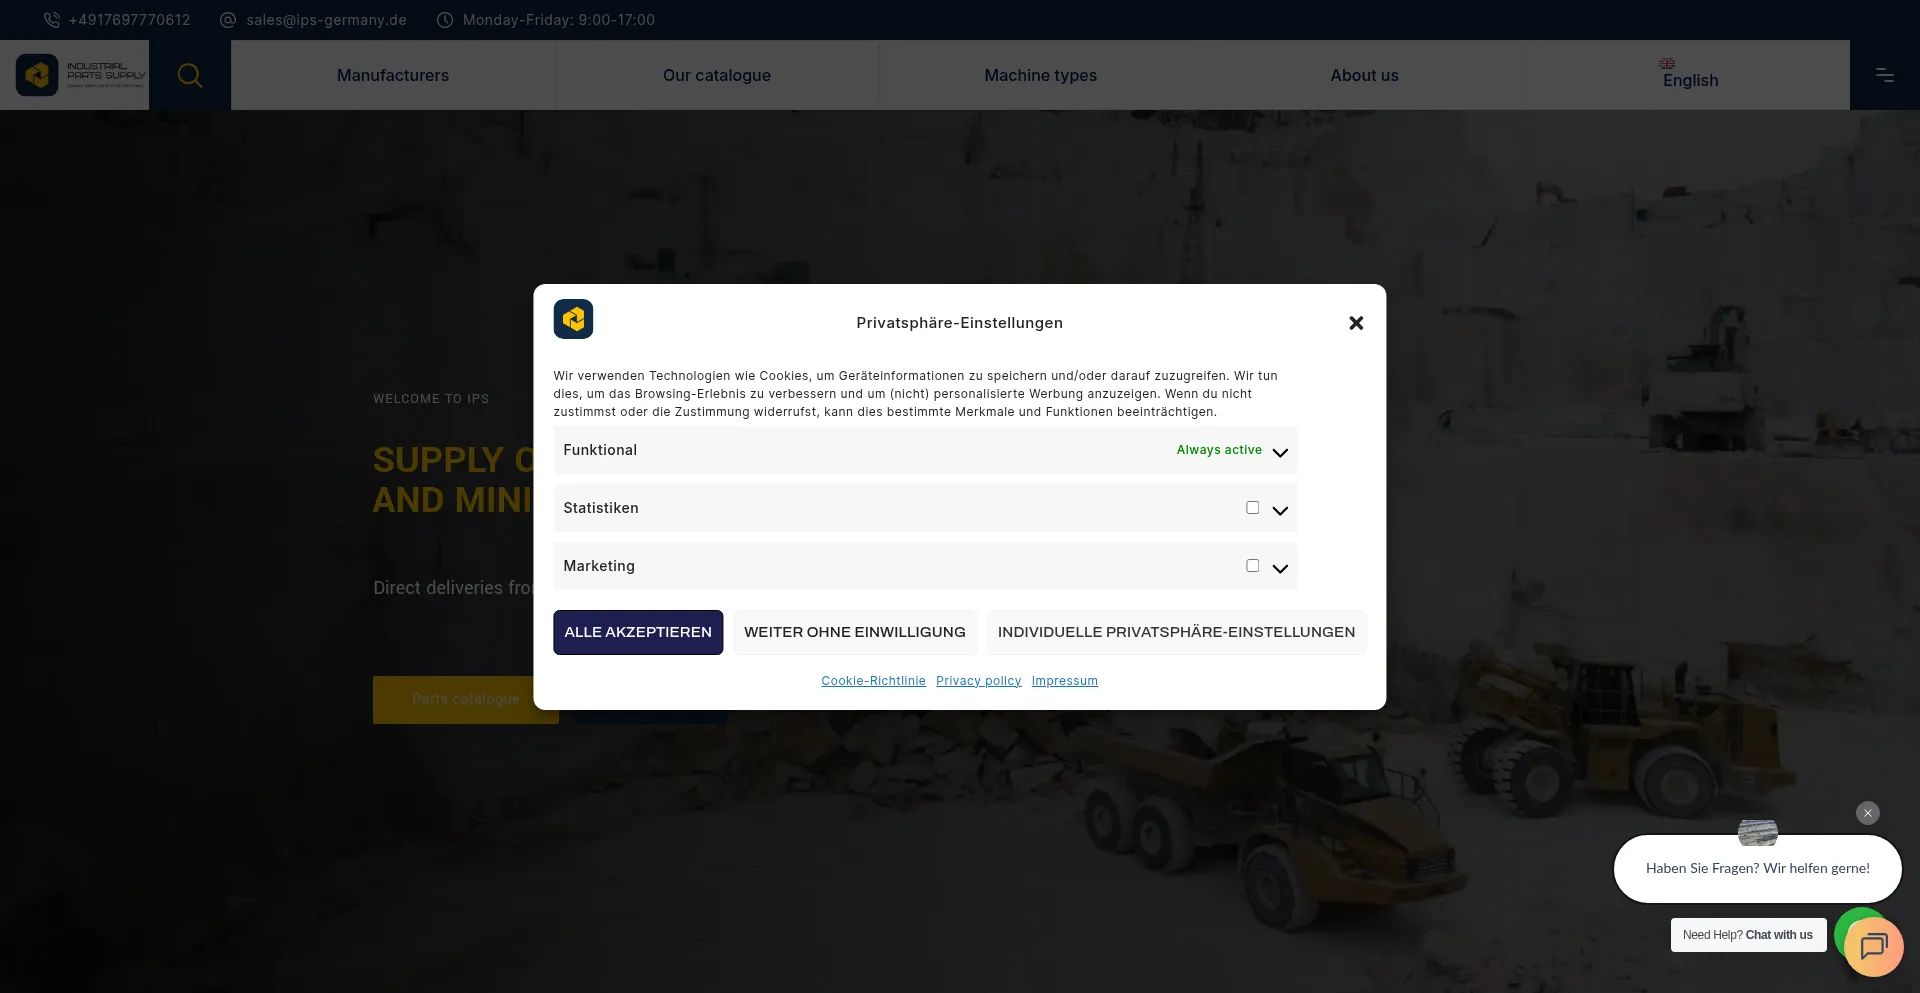
Task: Click the Alle Akzeptieren button
Action: [x=638, y=632]
